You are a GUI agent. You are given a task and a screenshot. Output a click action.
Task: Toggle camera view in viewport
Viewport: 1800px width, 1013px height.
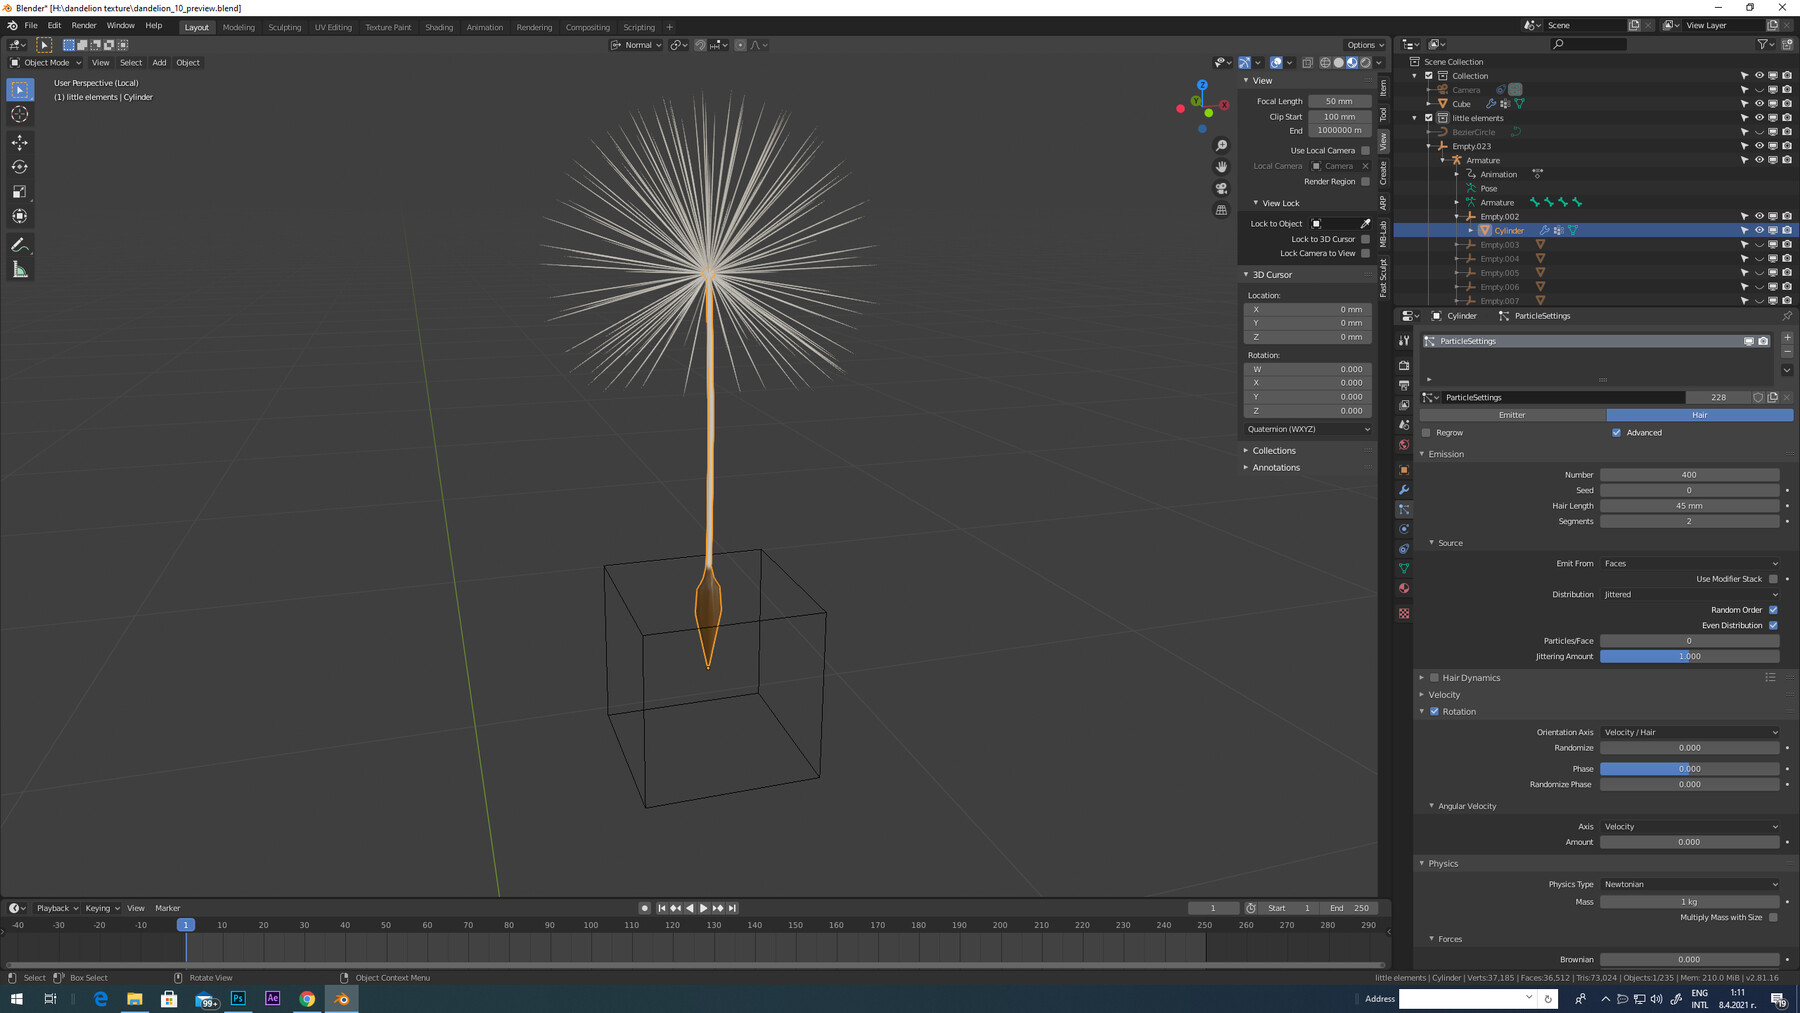click(x=1221, y=188)
